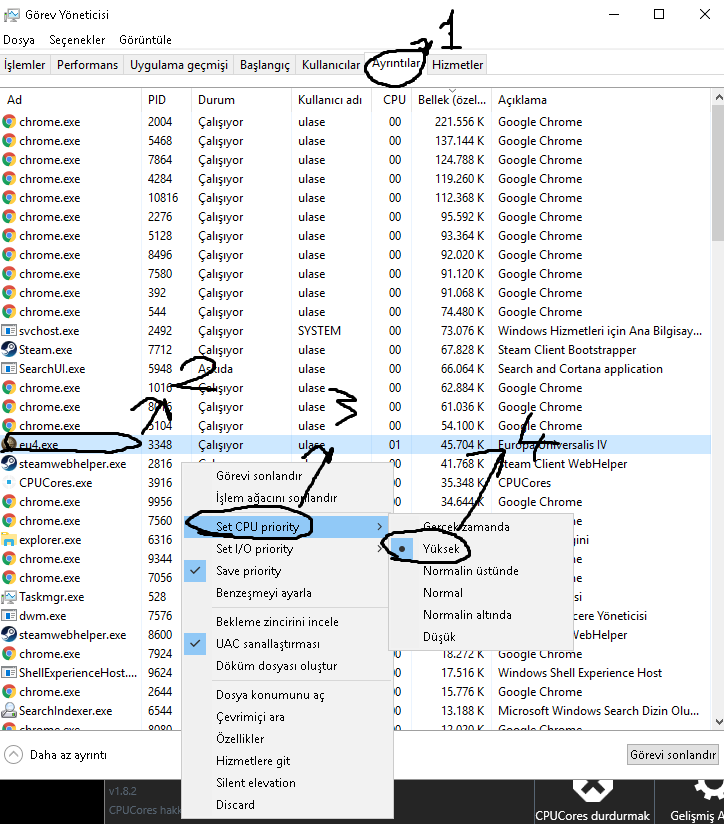Click the chrome icon in the PID 7560 row
The image size is (724, 824).
click(8, 521)
